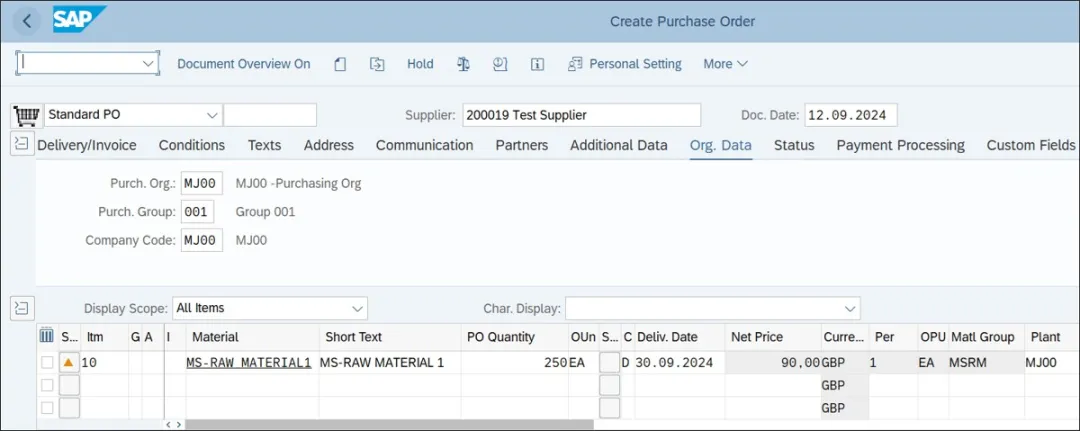Viewport: 1080px width, 431px height.
Task: Click the PO Quantity column header
Action: (515, 337)
